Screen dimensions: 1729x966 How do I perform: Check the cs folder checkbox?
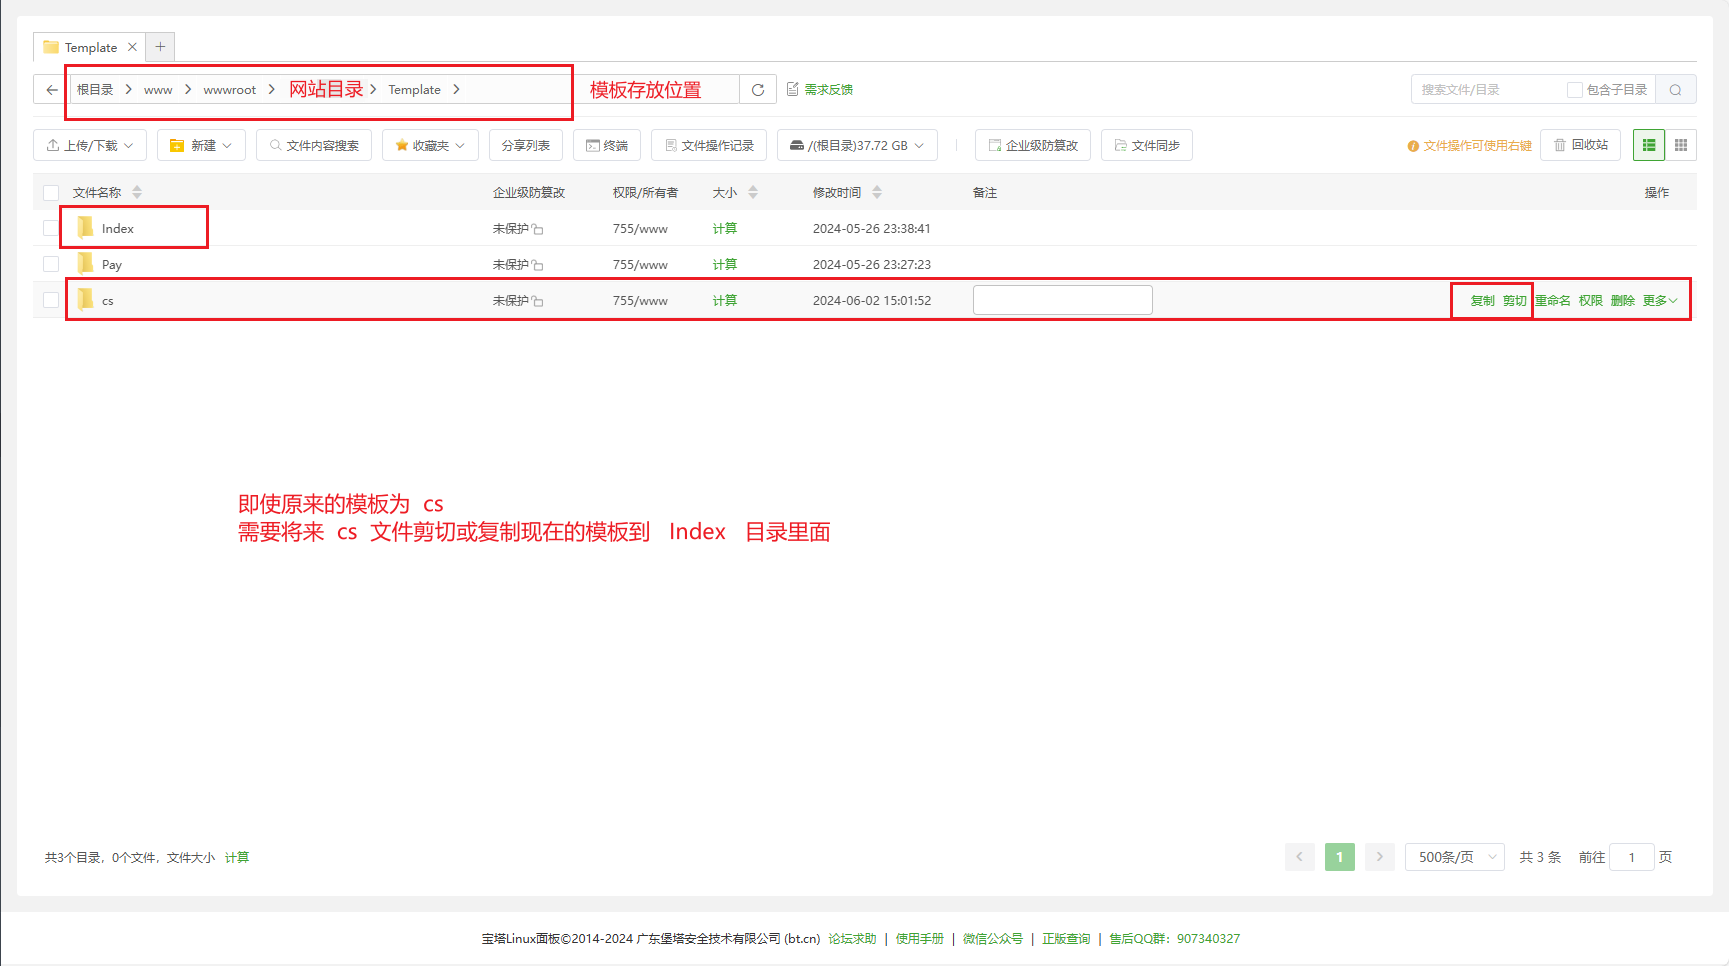tap(51, 300)
